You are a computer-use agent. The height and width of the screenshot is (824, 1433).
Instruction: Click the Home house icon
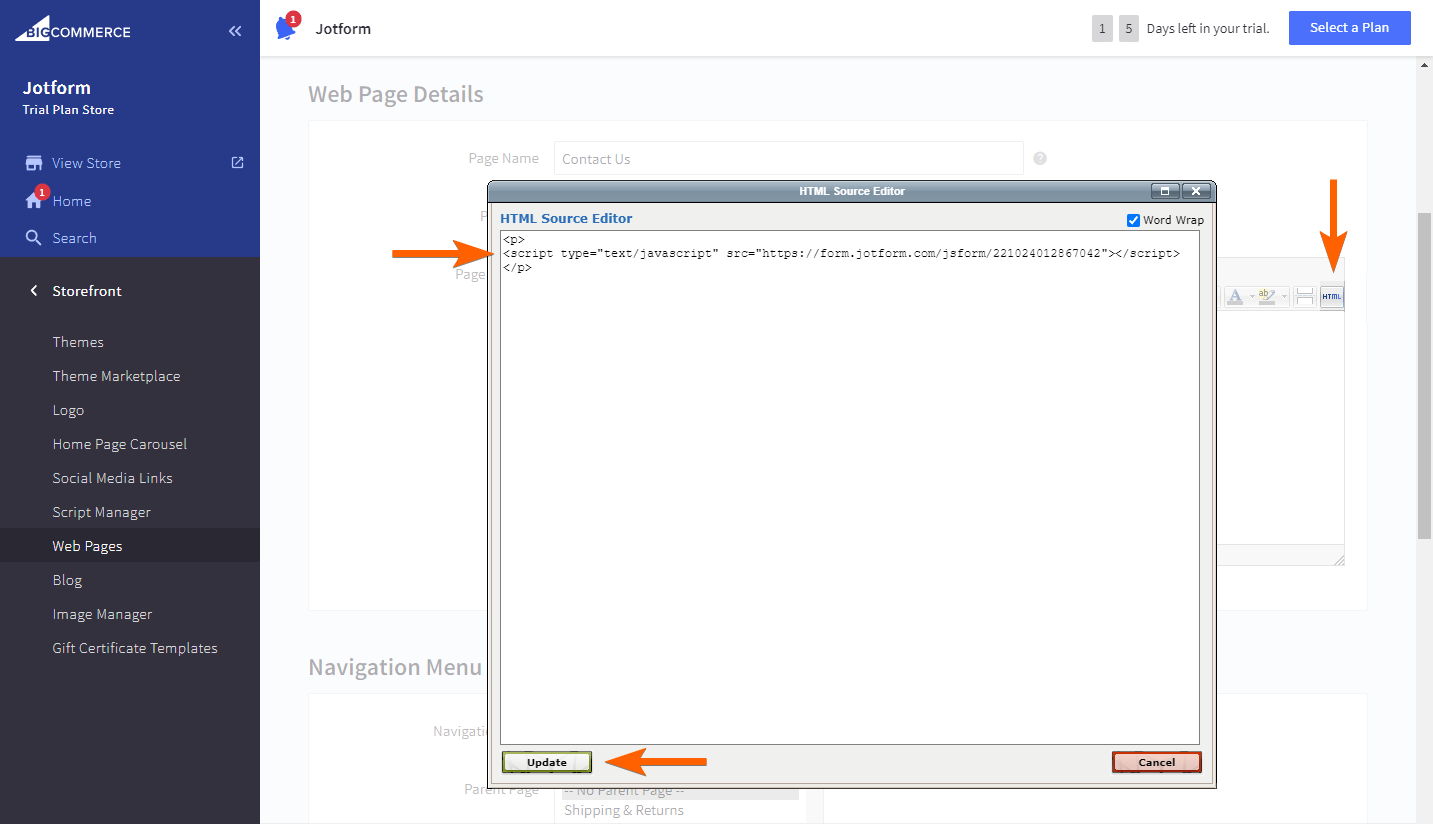pos(34,201)
